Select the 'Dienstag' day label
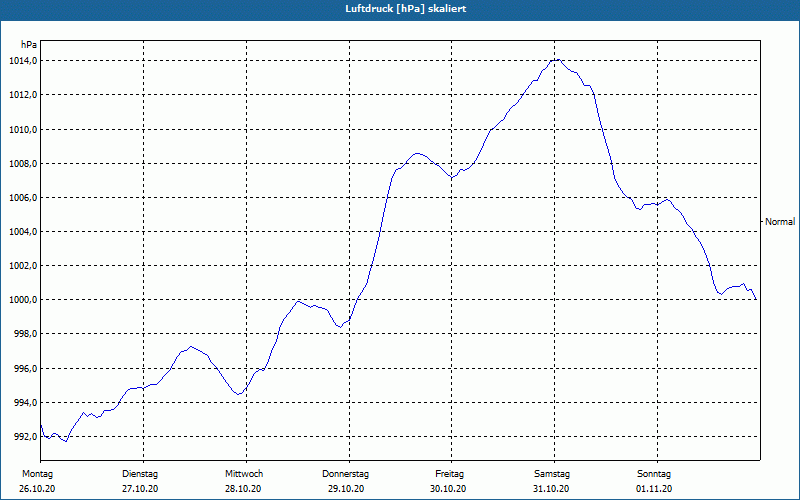The image size is (800, 500). pos(140,474)
